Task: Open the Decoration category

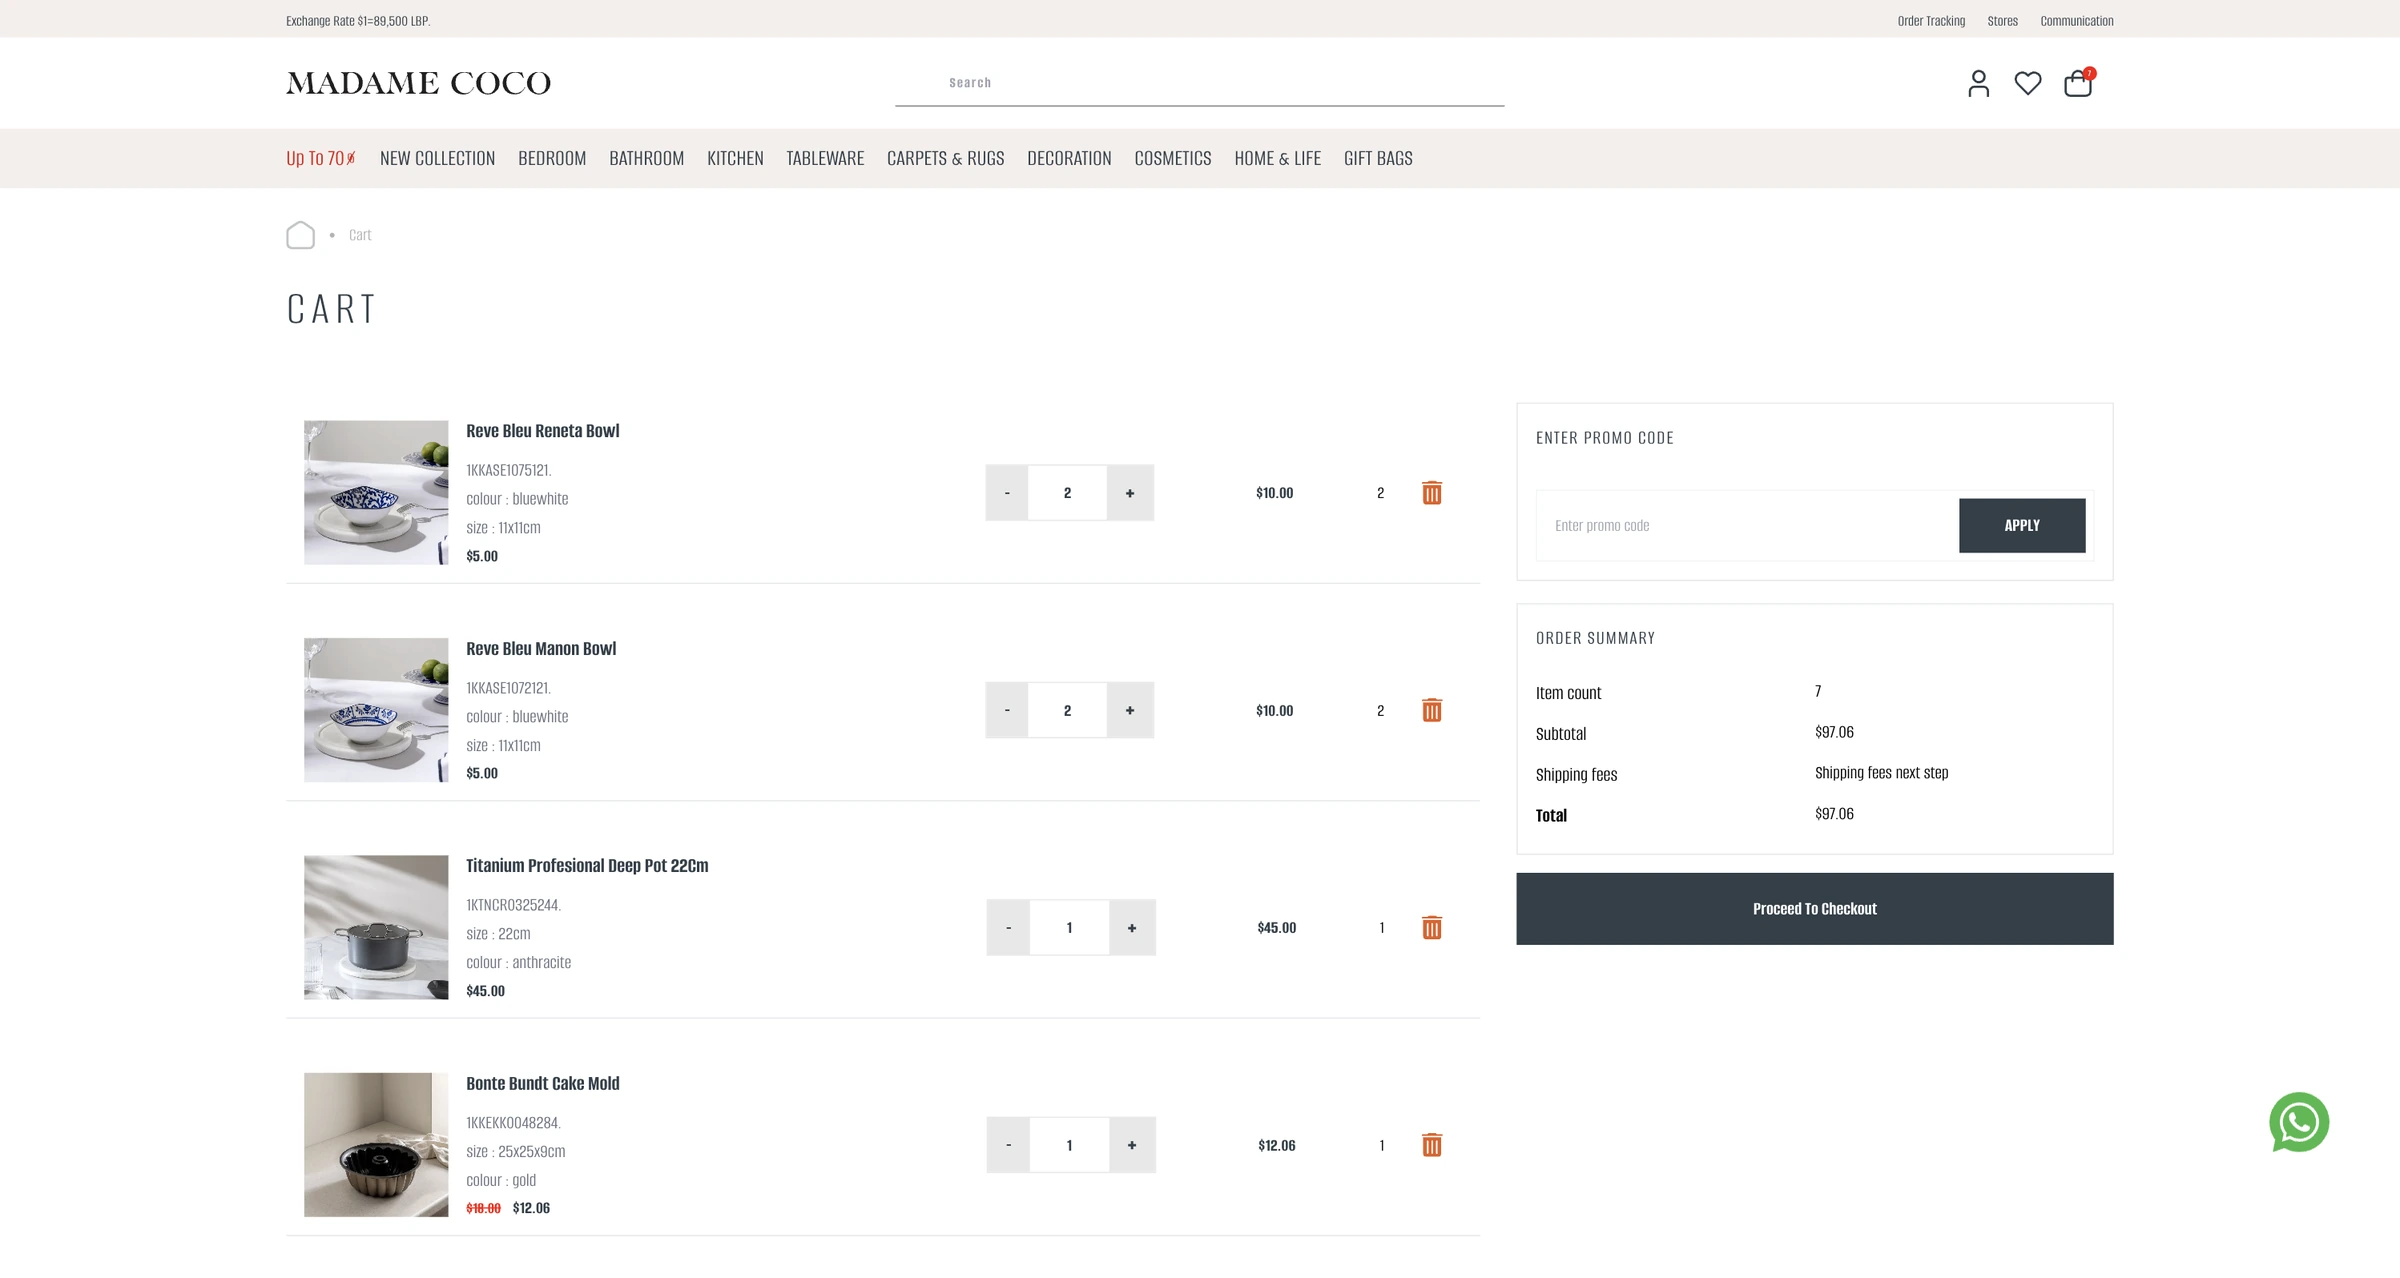Action: [x=1069, y=158]
